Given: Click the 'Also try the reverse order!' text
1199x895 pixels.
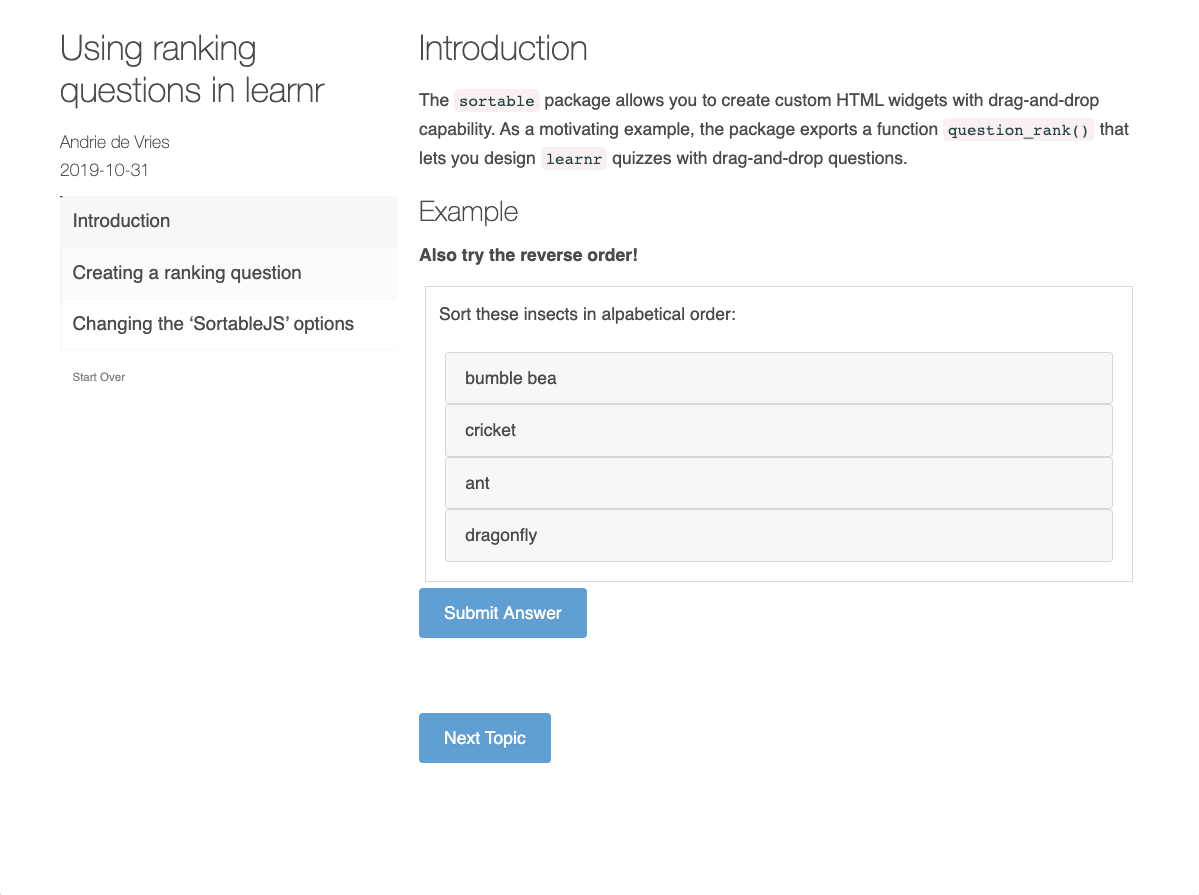Looking at the screenshot, I should 528,255.
